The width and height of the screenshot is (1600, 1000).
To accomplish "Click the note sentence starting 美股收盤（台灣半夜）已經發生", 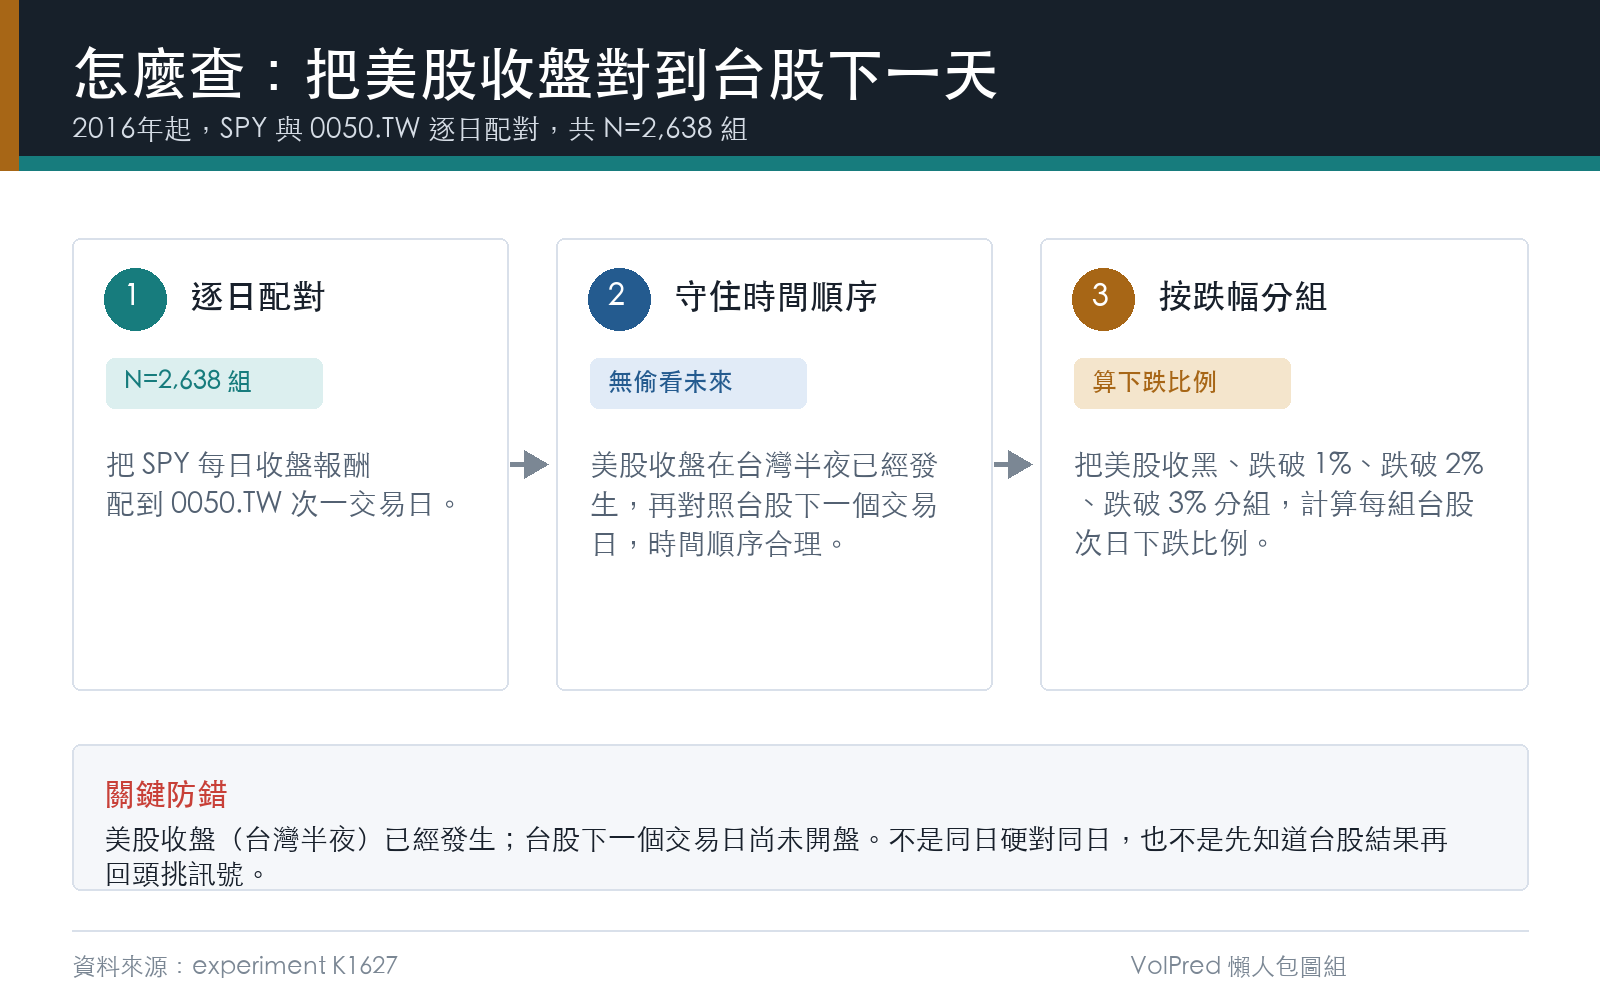I will point(777,840).
